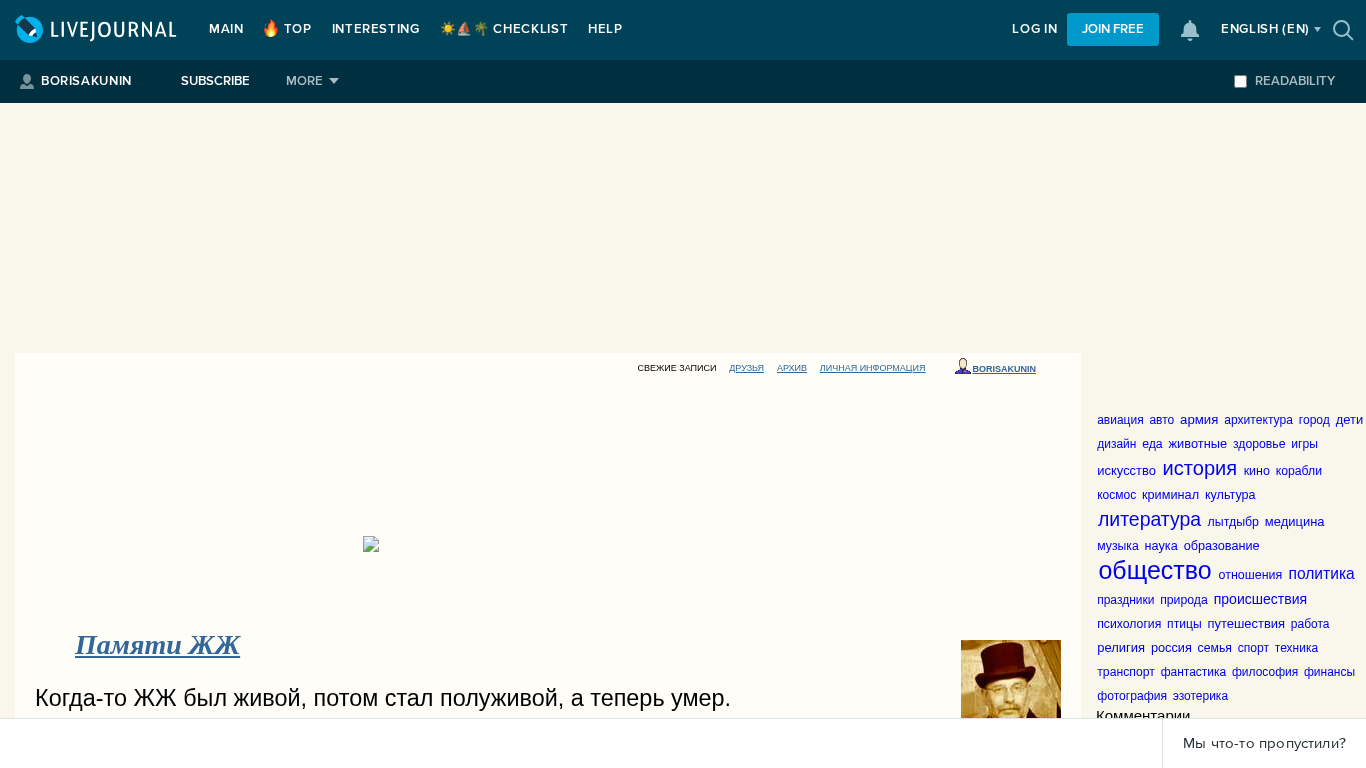The image size is (1366, 768).
Task: Open the search magnifier icon
Action: pyautogui.click(x=1343, y=30)
